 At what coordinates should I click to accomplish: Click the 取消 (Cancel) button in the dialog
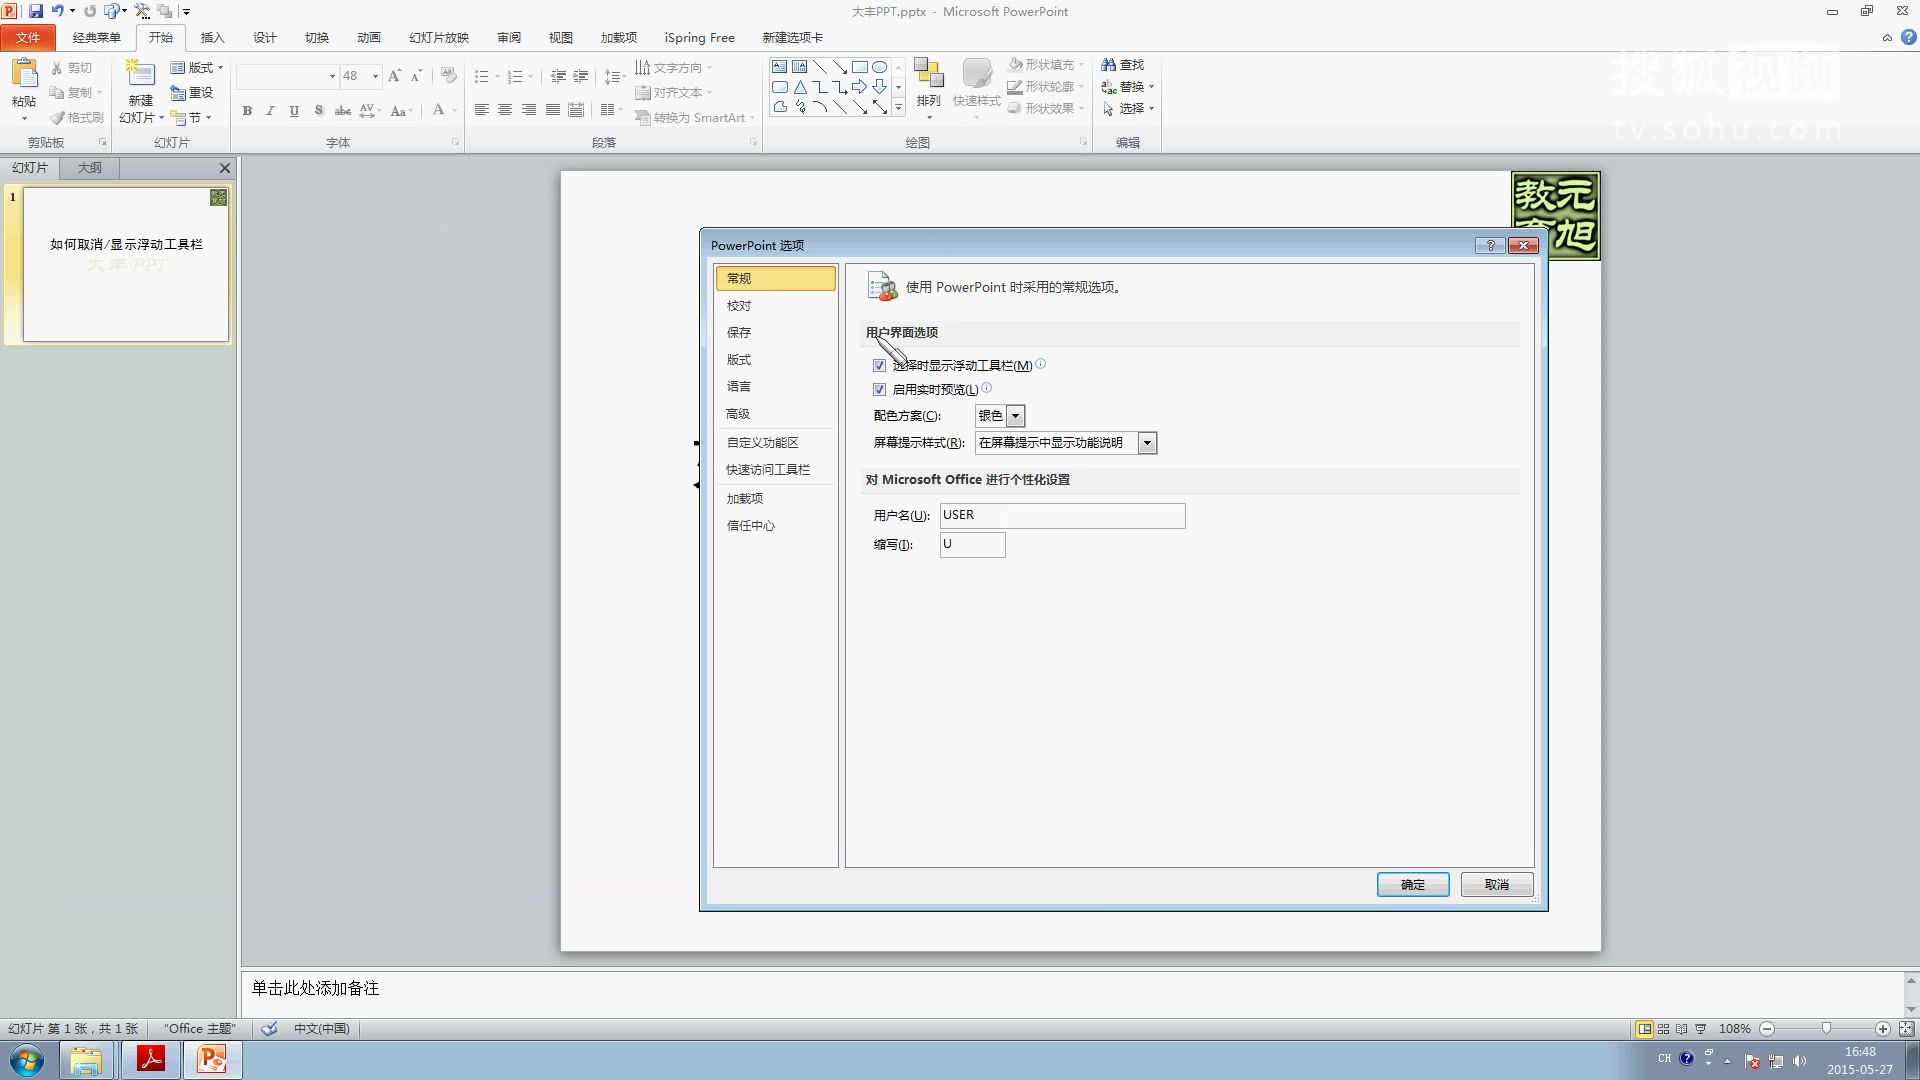tap(1496, 885)
